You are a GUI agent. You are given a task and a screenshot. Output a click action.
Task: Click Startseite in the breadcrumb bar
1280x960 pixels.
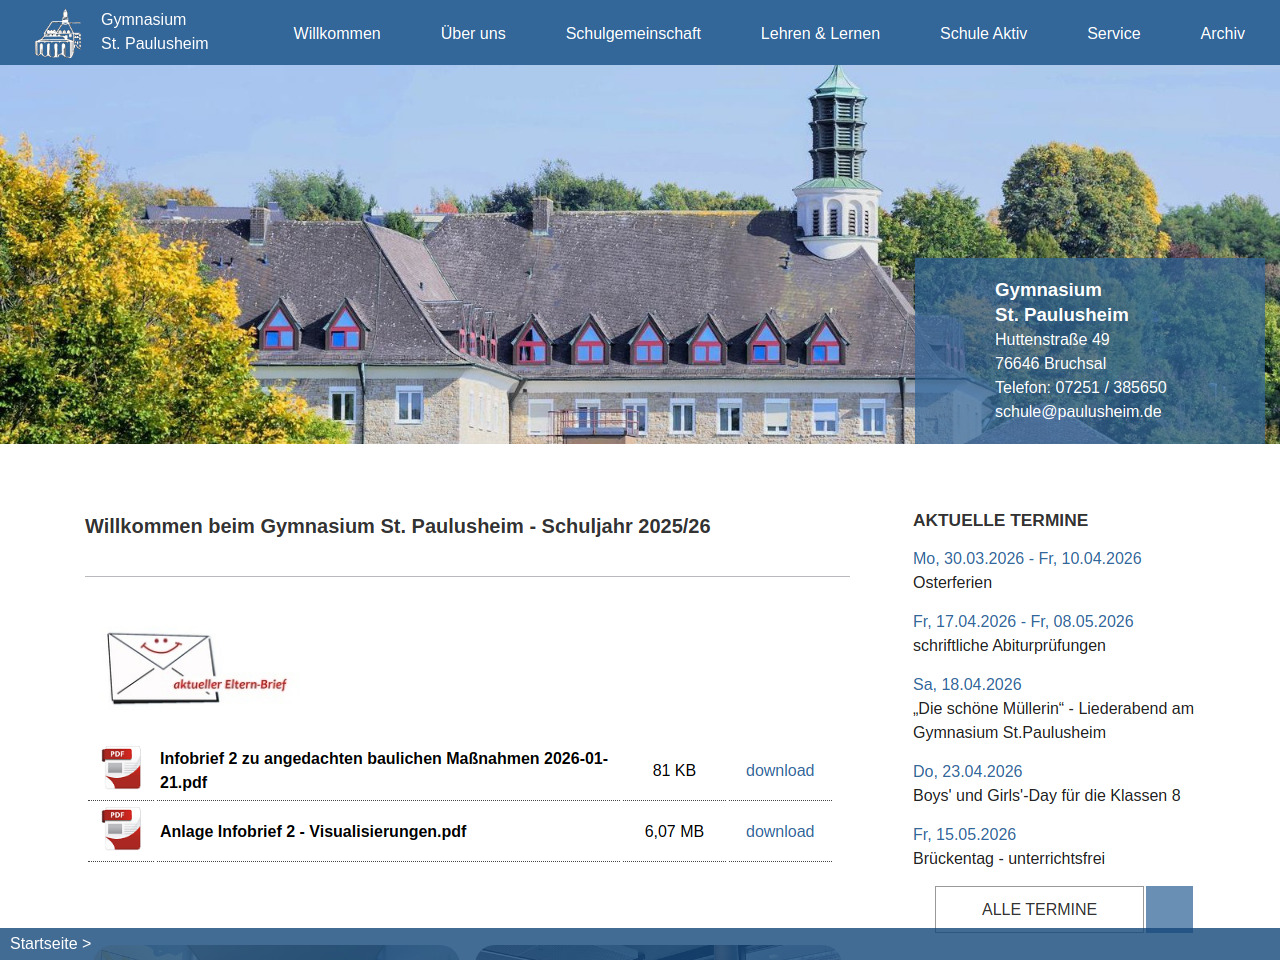(x=44, y=943)
